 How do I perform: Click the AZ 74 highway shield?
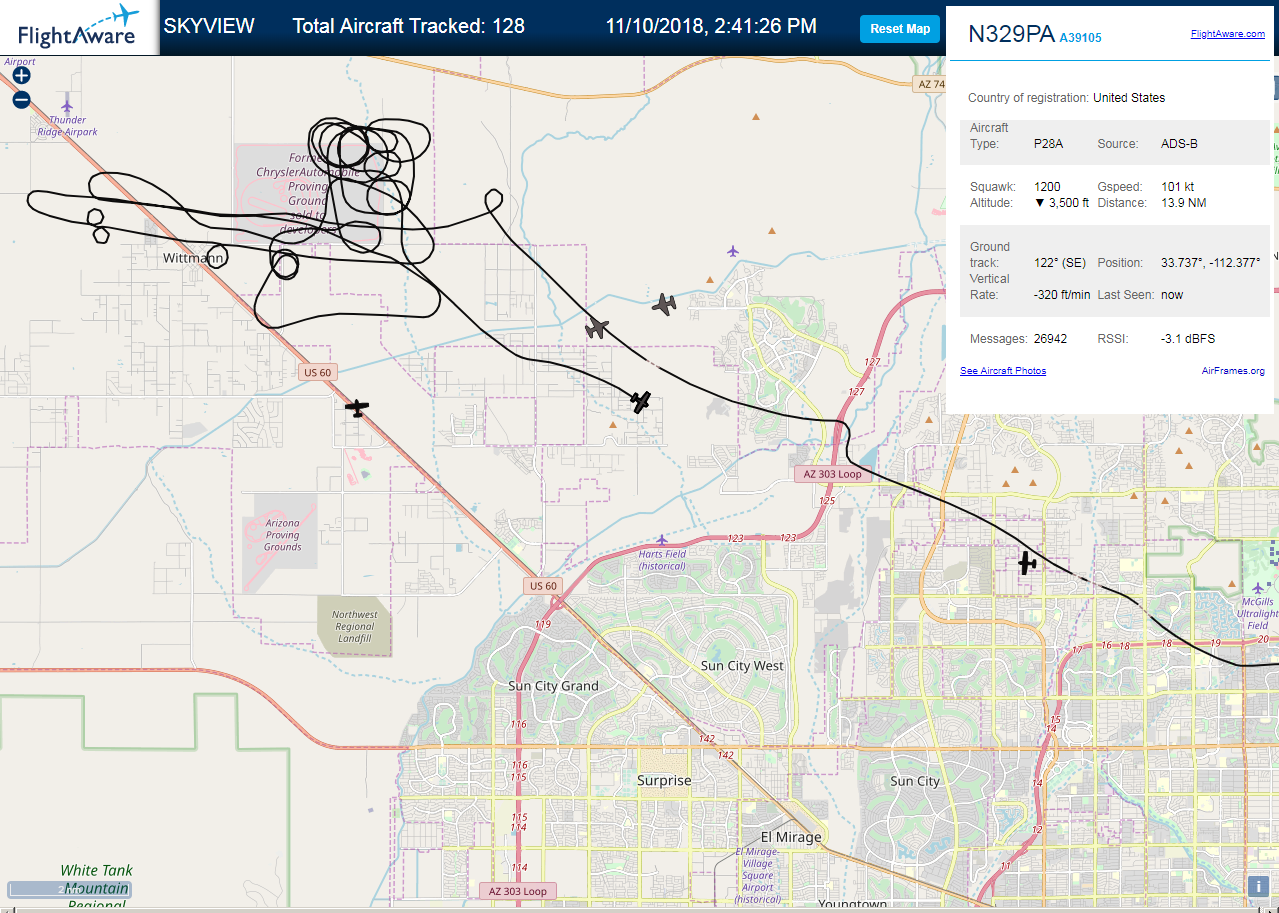pos(930,84)
